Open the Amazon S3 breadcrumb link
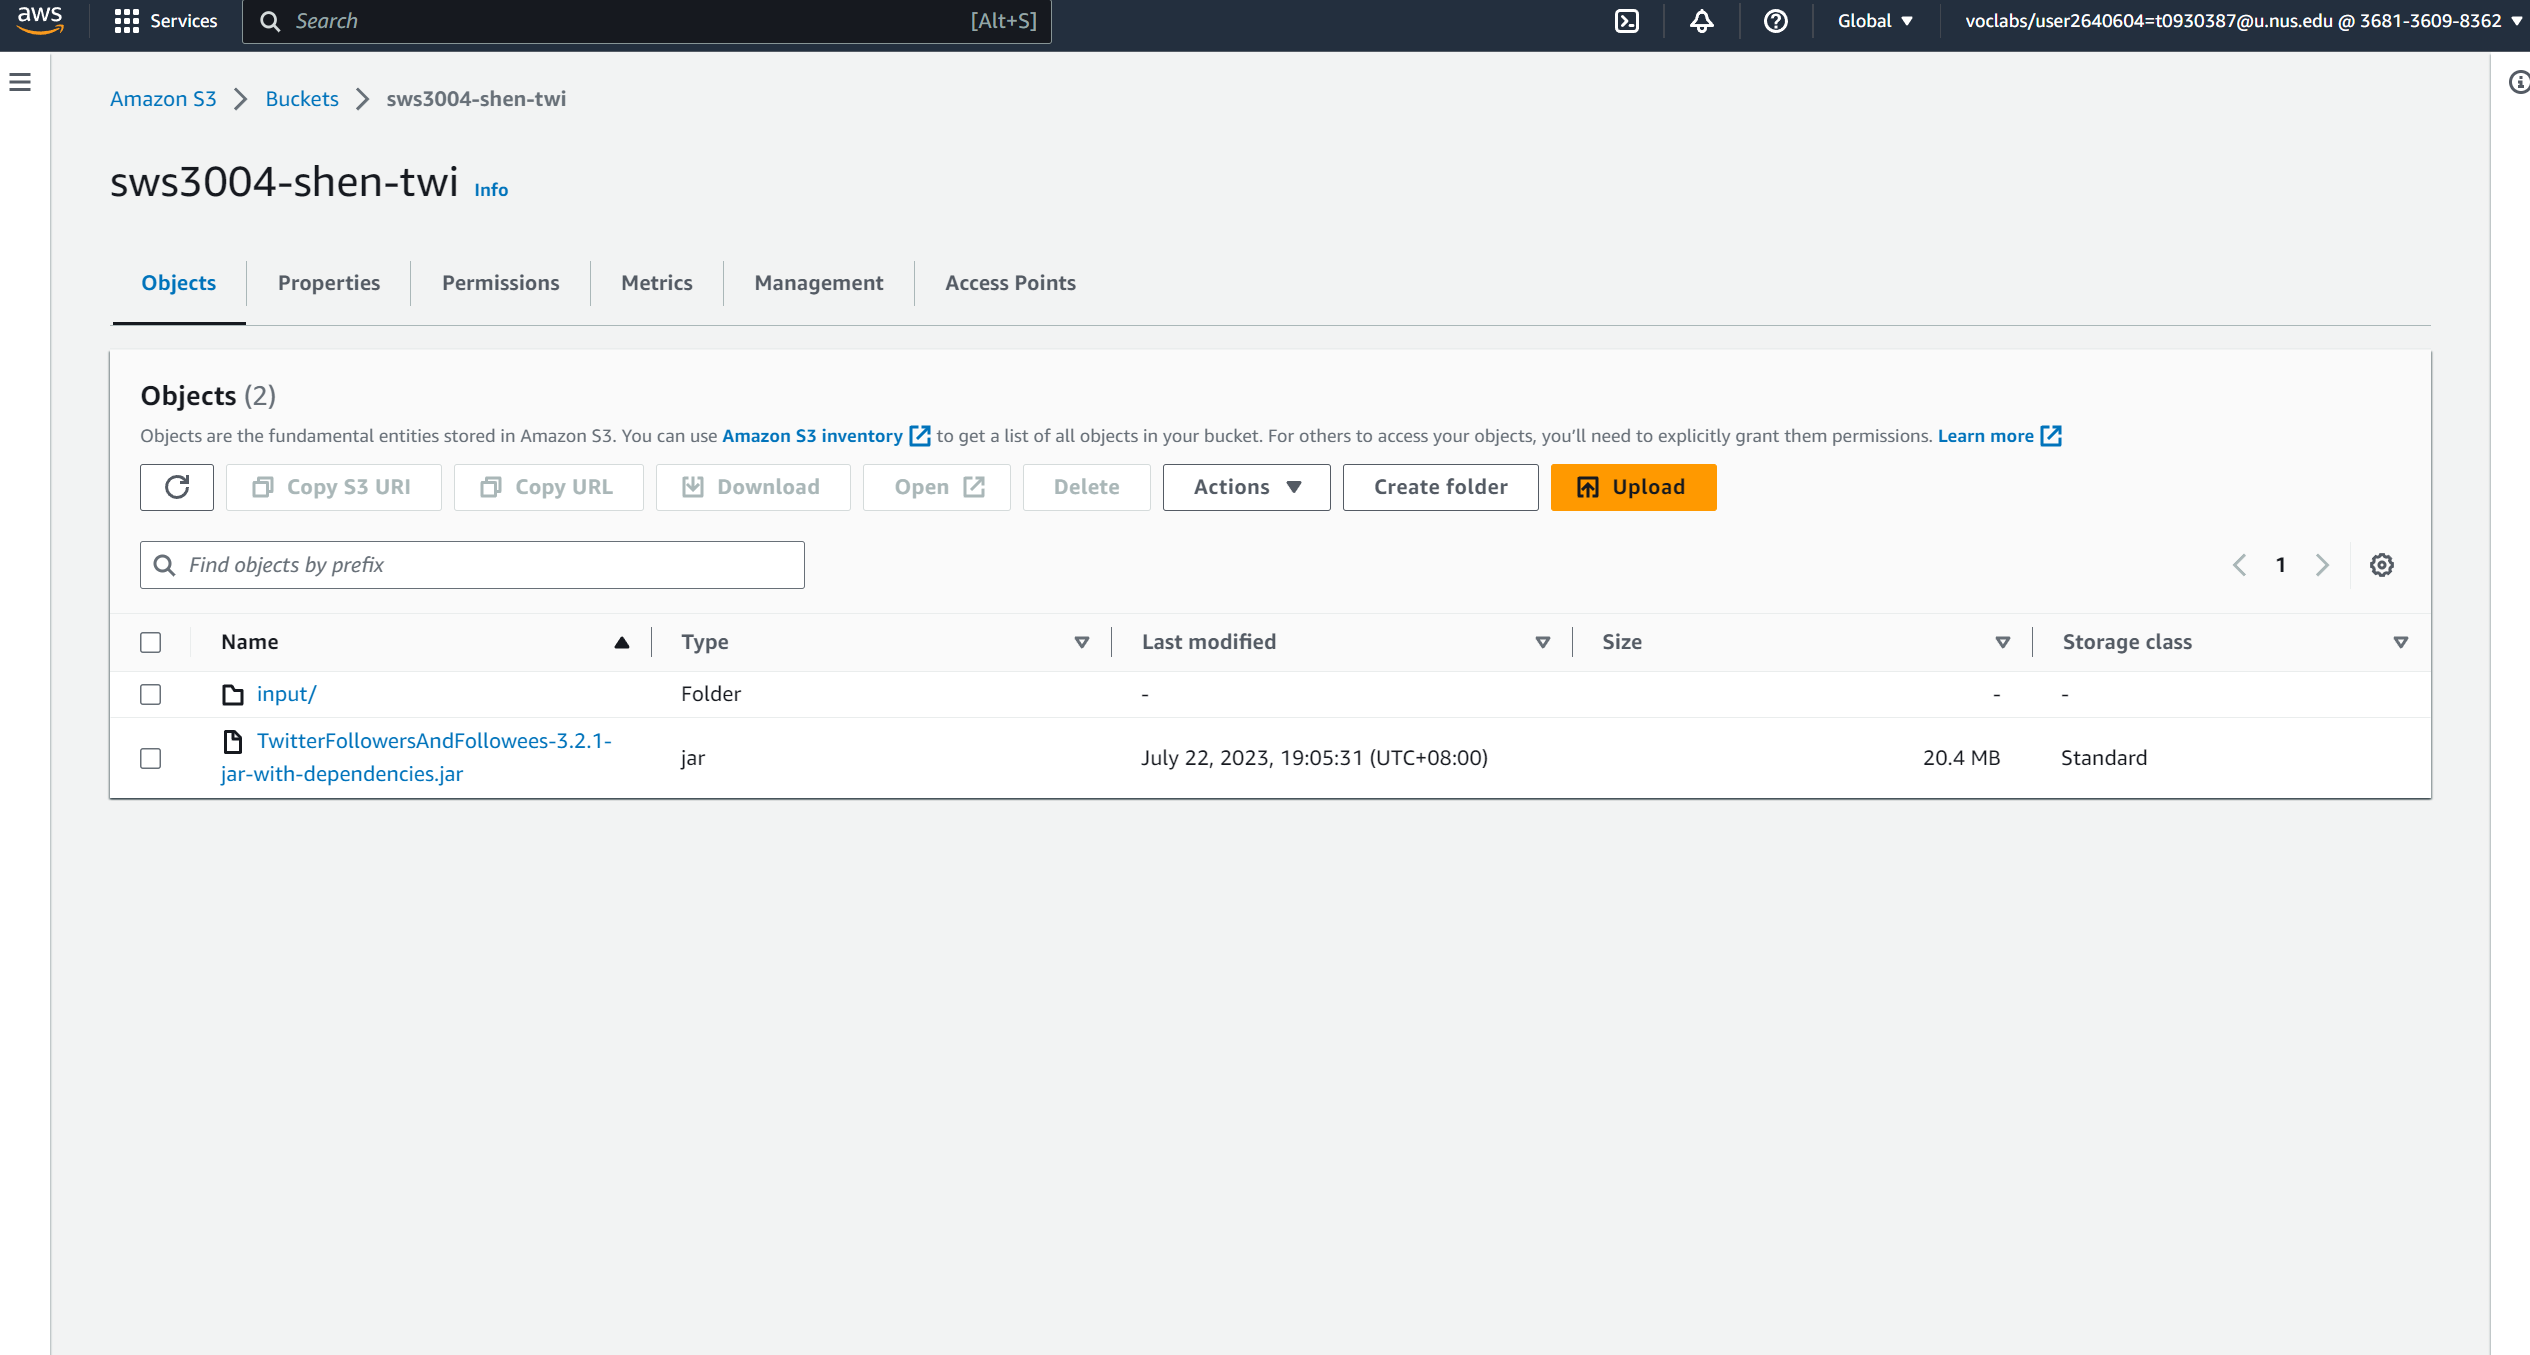Viewport: 2530px width, 1355px height. 163,99
